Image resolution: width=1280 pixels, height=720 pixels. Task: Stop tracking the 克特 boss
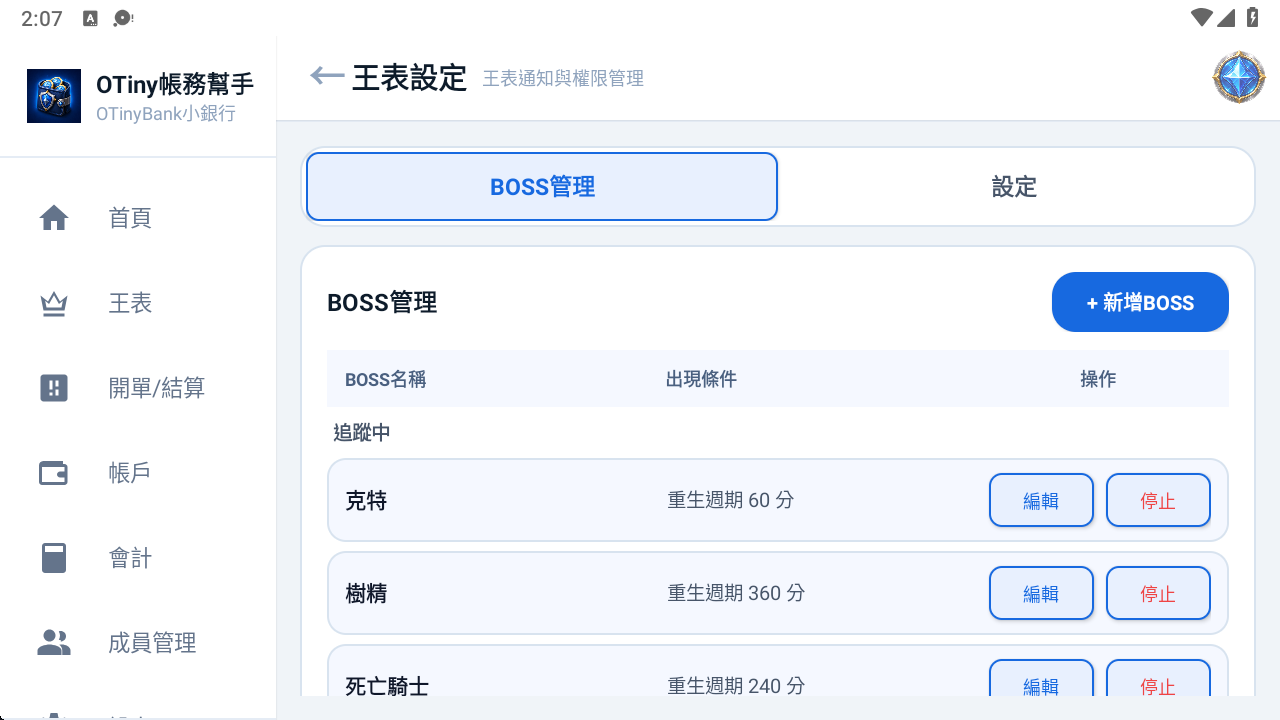1158,500
